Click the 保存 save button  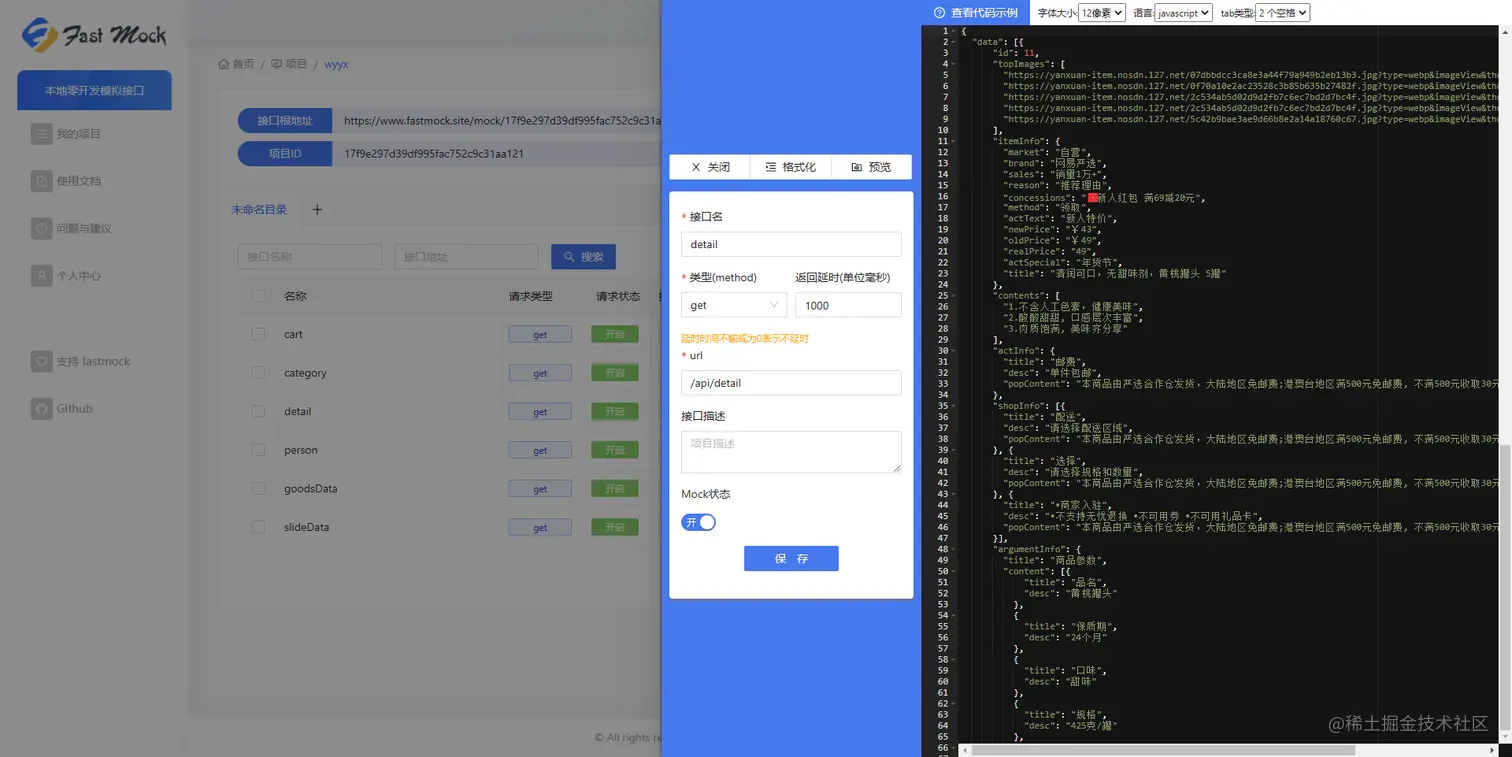pyautogui.click(x=791, y=558)
